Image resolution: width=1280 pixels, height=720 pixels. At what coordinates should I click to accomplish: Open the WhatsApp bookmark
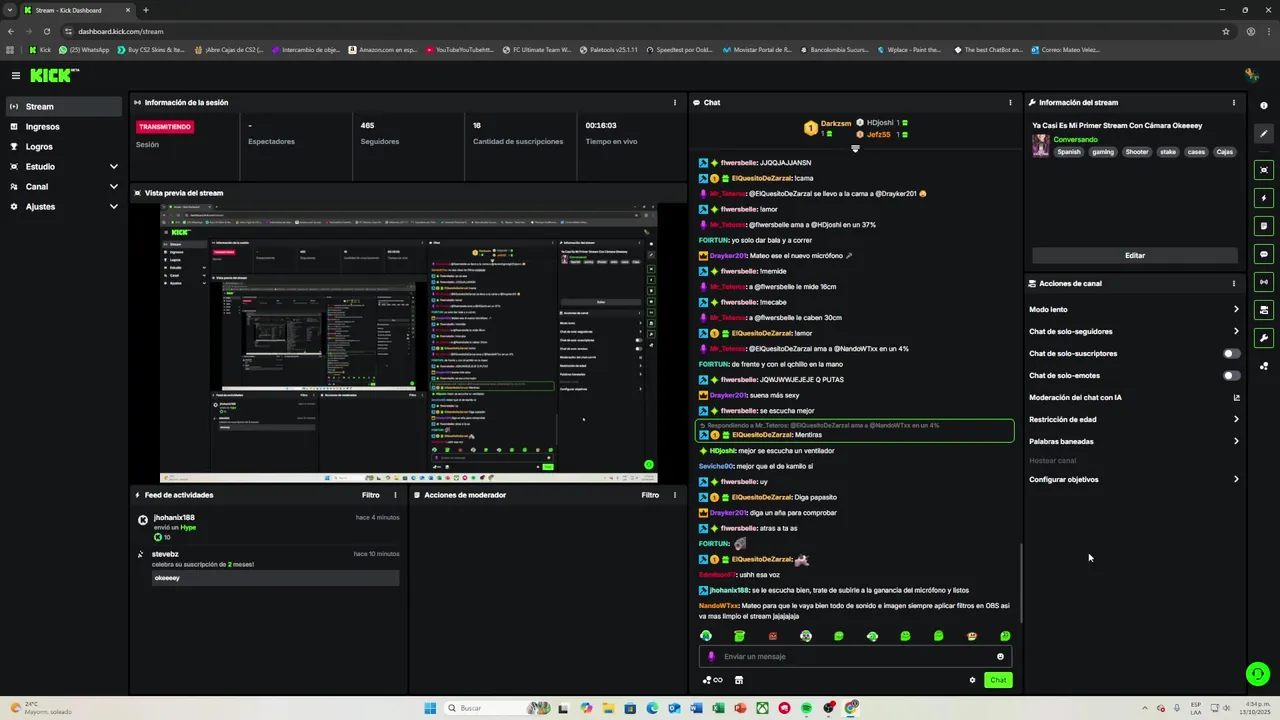point(84,49)
